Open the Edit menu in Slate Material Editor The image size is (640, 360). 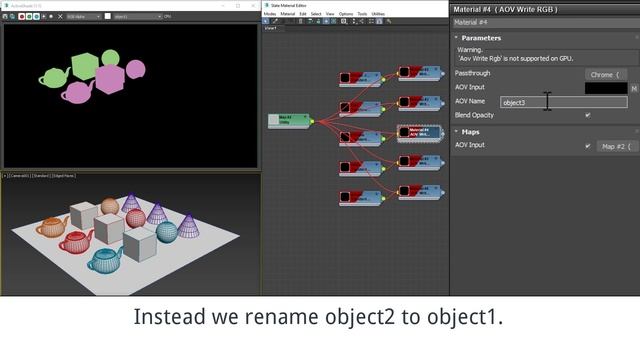click(303, 14)
